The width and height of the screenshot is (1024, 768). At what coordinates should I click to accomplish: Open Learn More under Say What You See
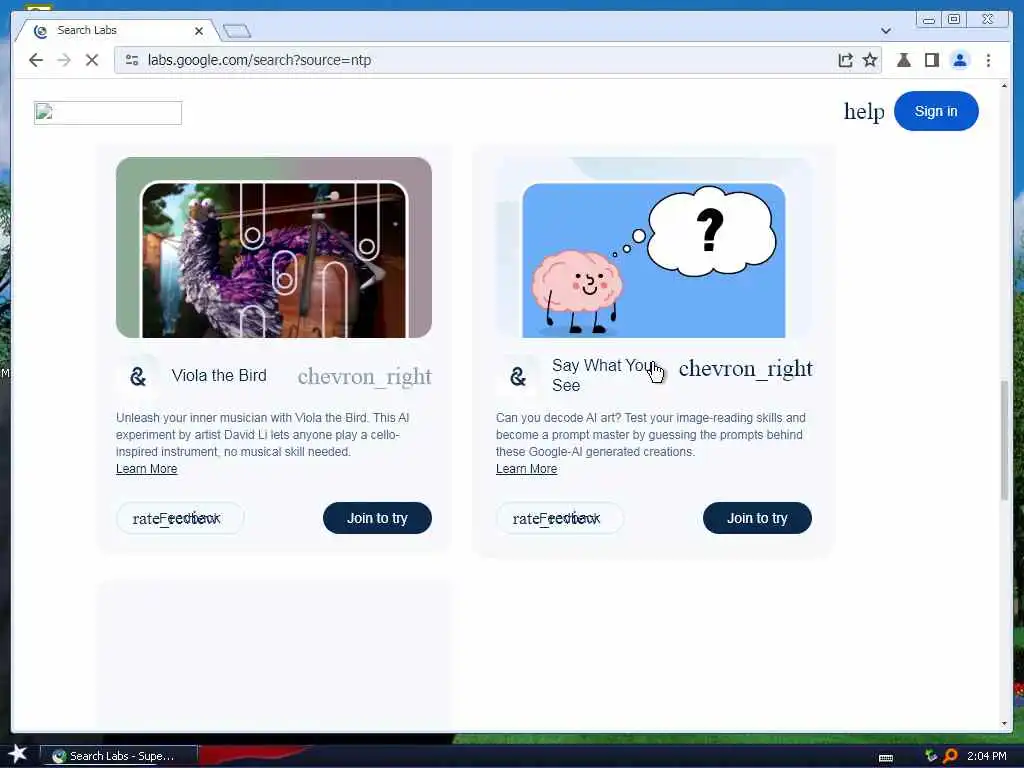[x=526, y=469]
